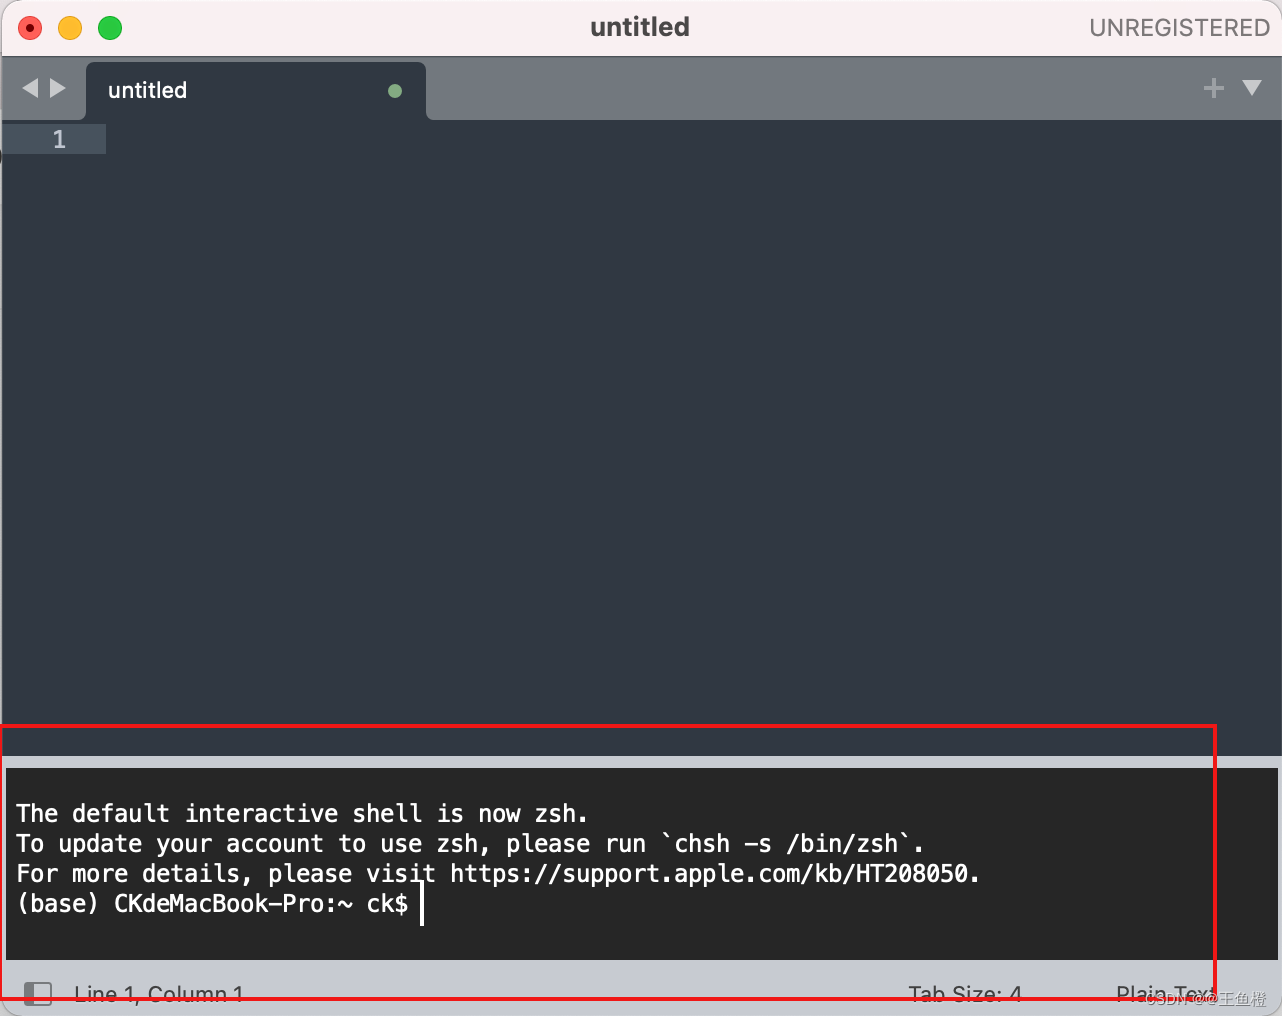Click the panel switcher icon in the status bar
1282x1016 pixels.
[36, 993]
